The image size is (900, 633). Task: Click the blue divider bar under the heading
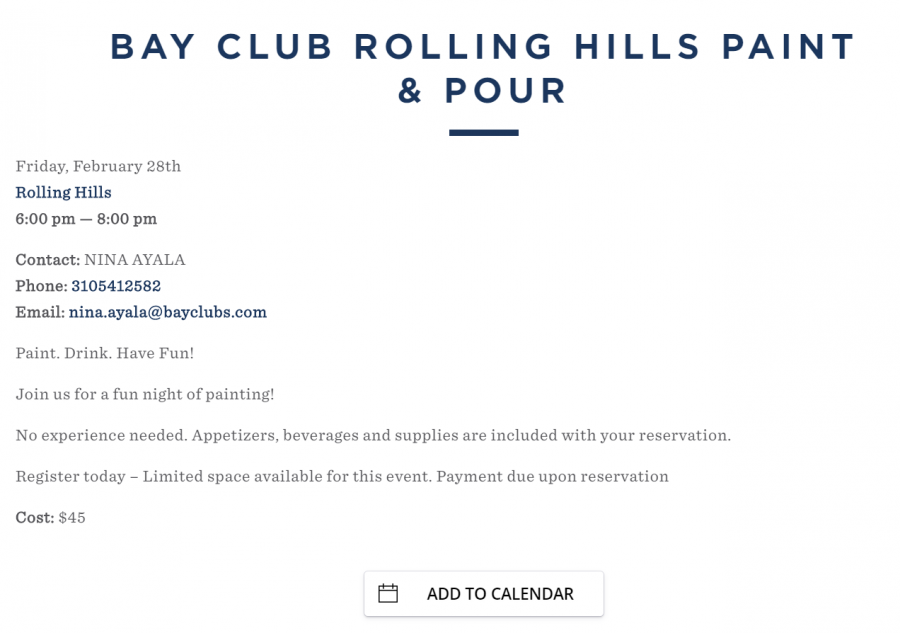[484, 133]
